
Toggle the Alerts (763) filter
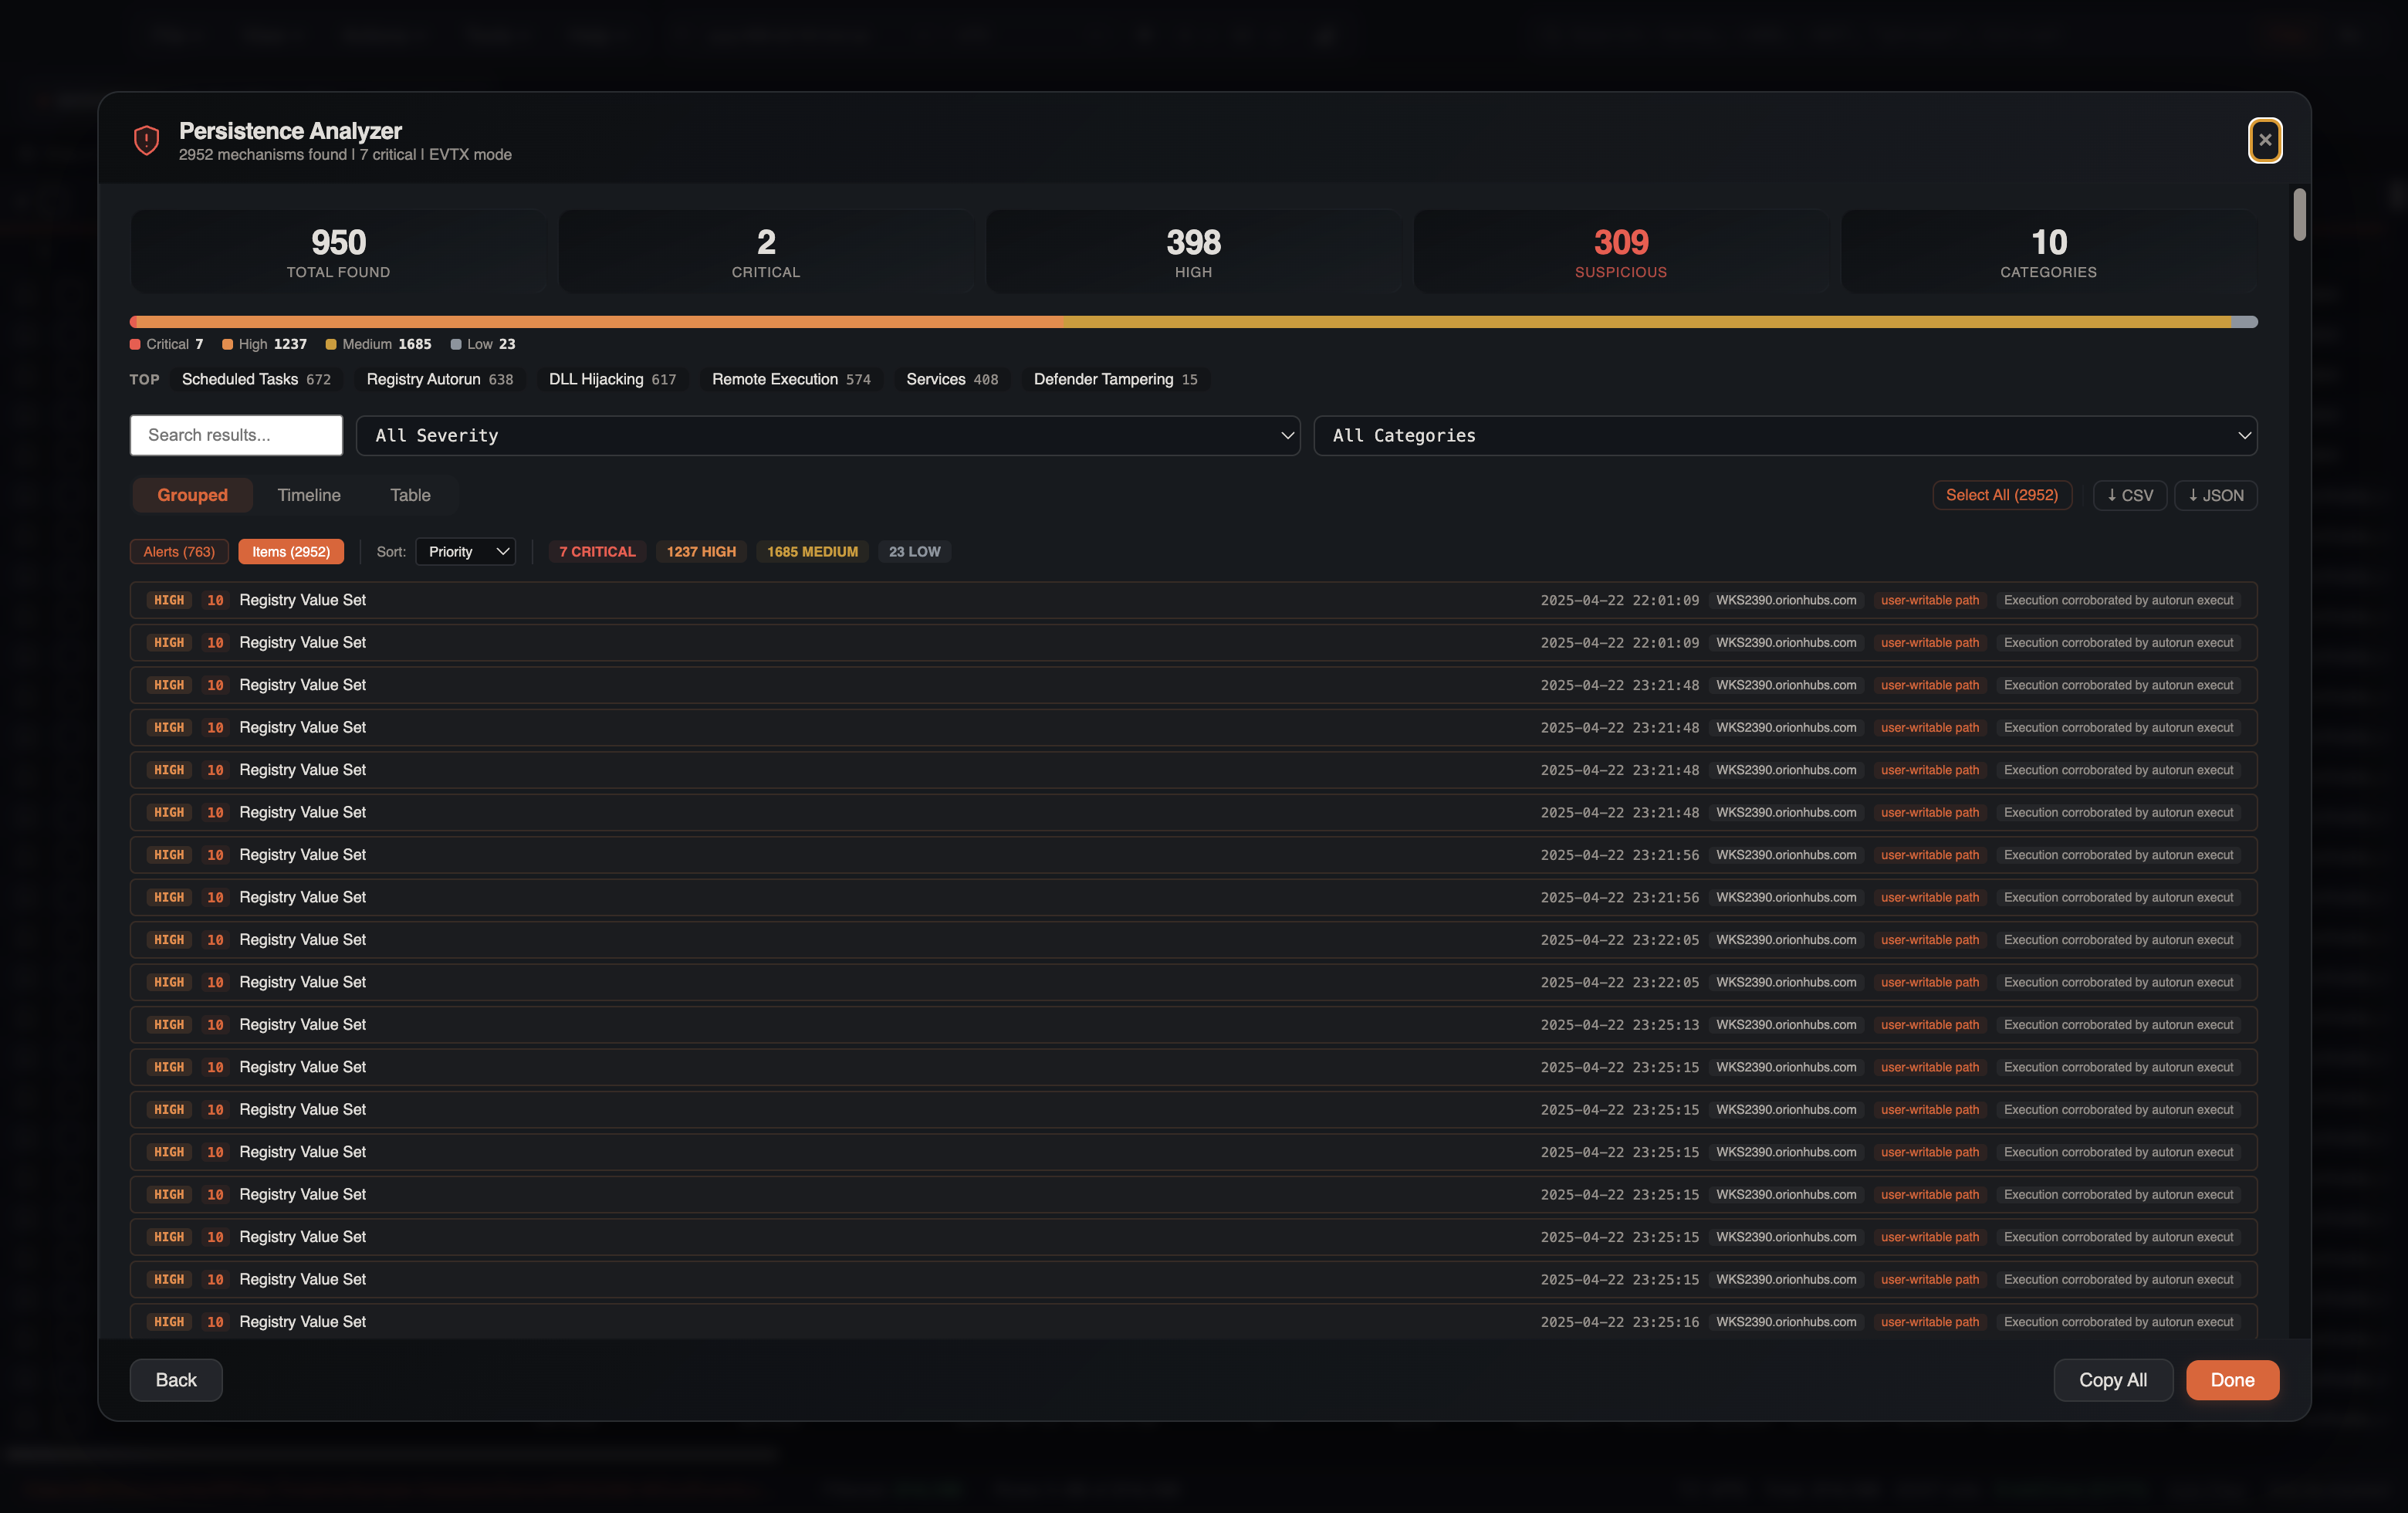coord(179,552)
